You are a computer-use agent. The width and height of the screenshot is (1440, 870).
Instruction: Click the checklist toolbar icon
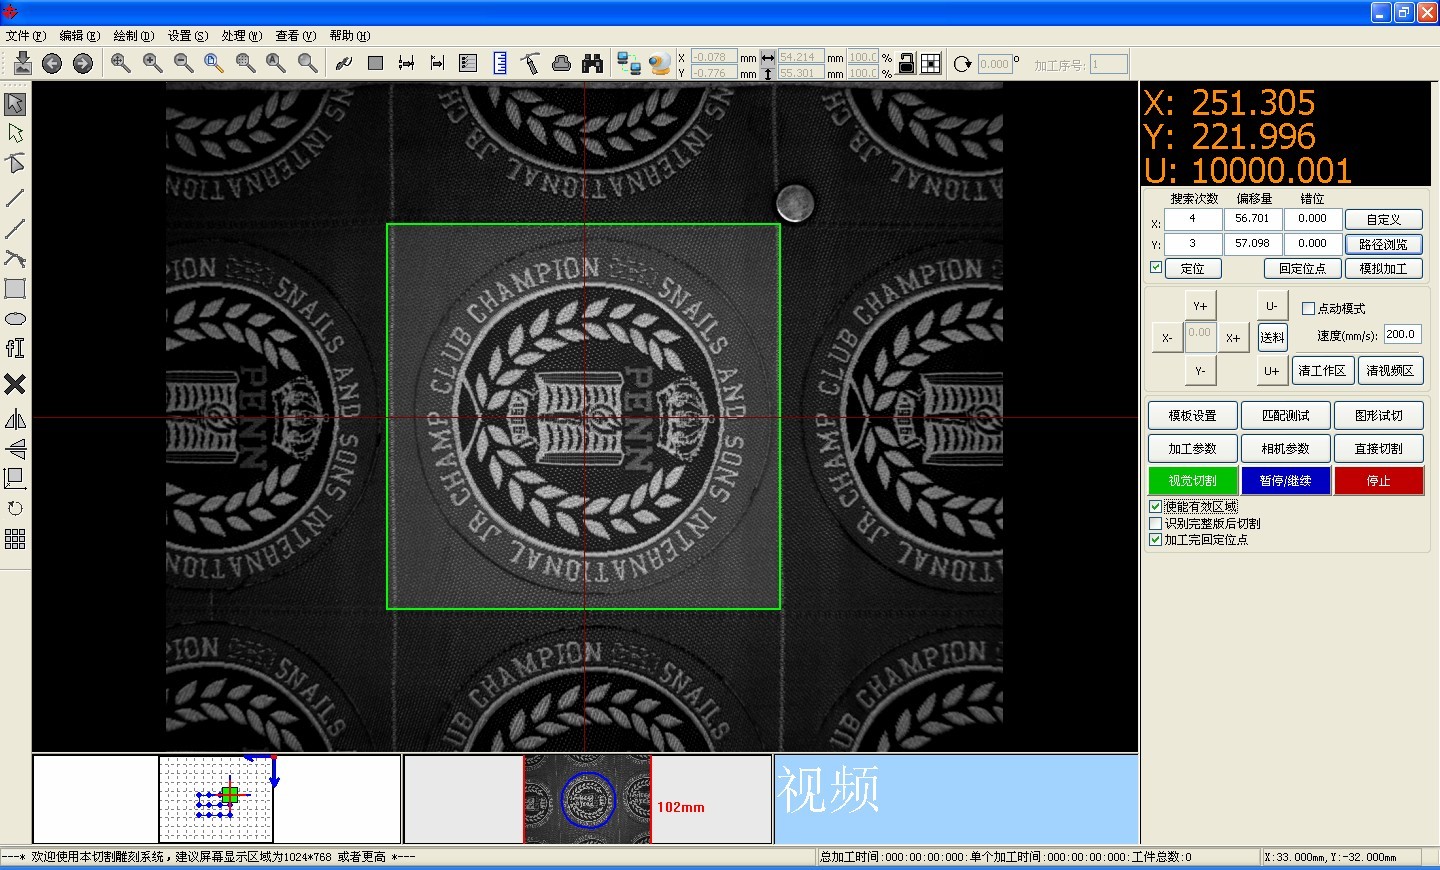tap(468, 63)
